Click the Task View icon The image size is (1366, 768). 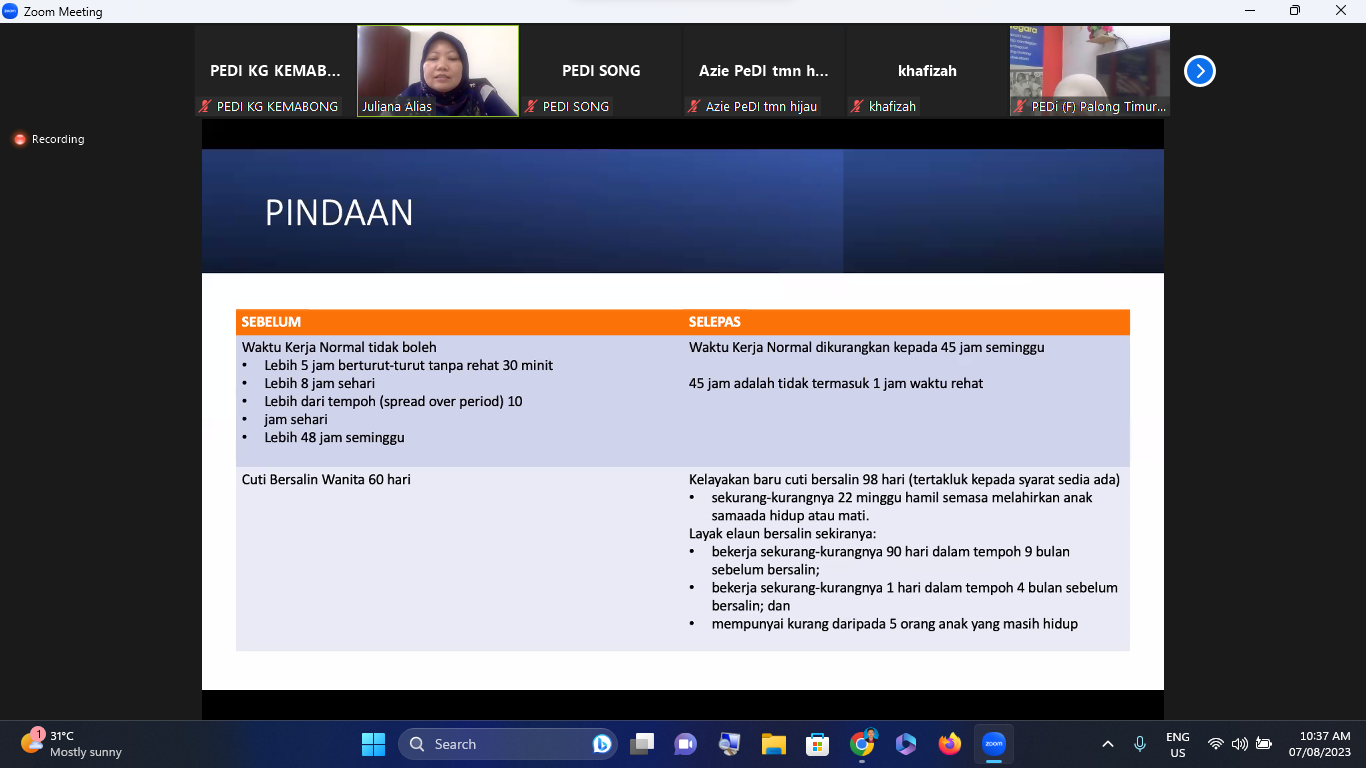click(641, 744)
